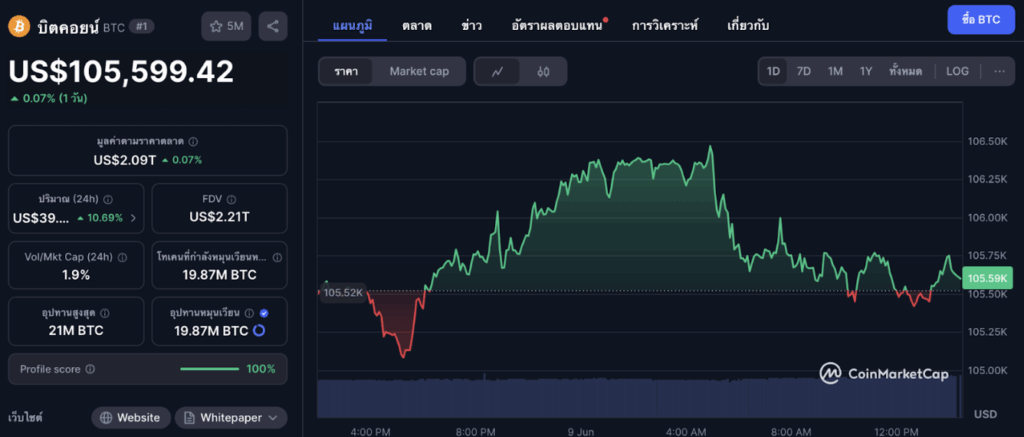Click the share icon button

[x=272, y=26]
